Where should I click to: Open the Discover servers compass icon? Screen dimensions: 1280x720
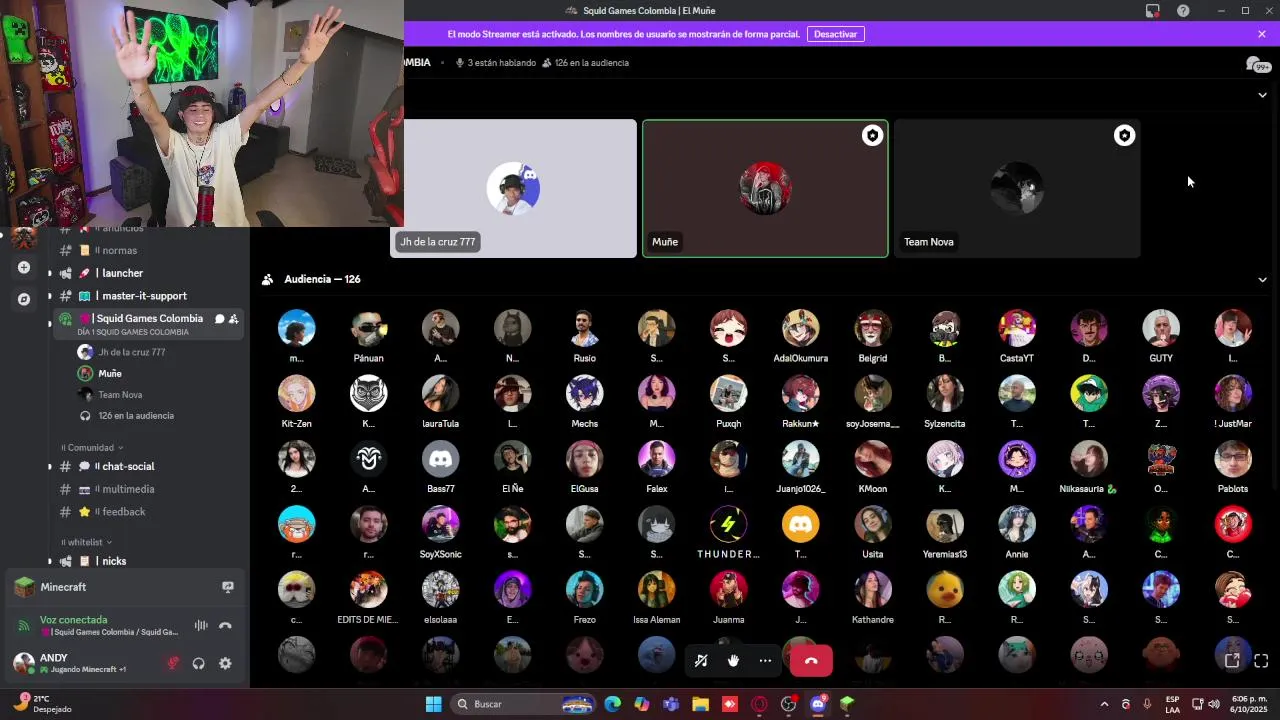(x=24, y=299)
